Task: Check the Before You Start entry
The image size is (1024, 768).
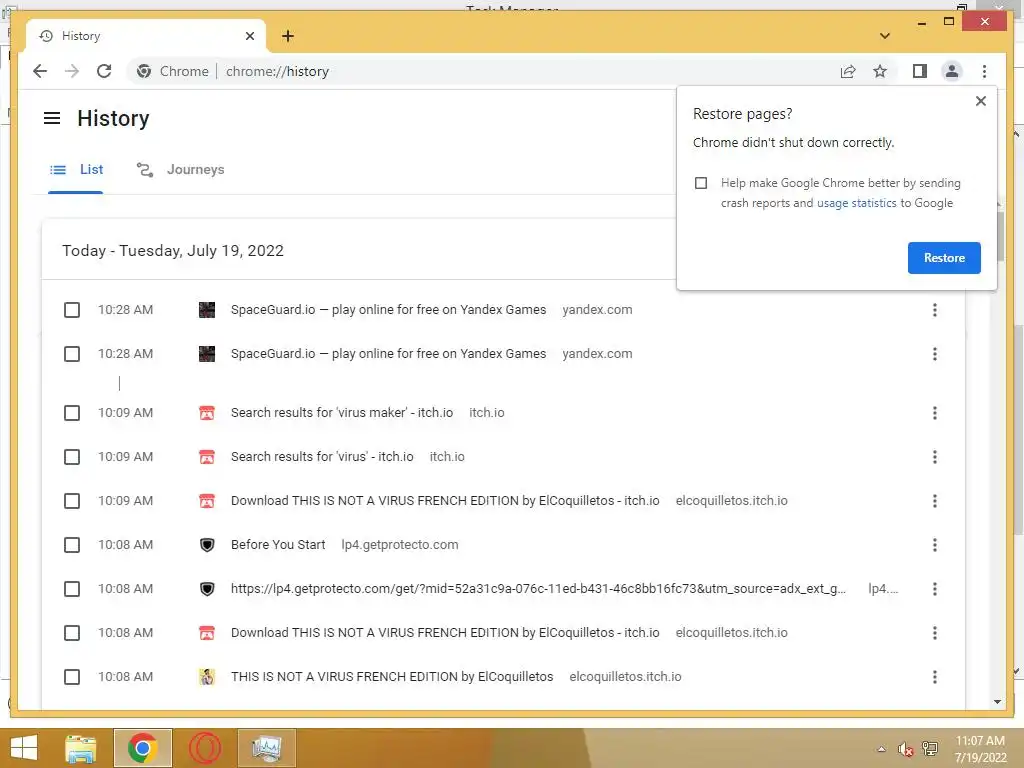Action: pos(72,545)
